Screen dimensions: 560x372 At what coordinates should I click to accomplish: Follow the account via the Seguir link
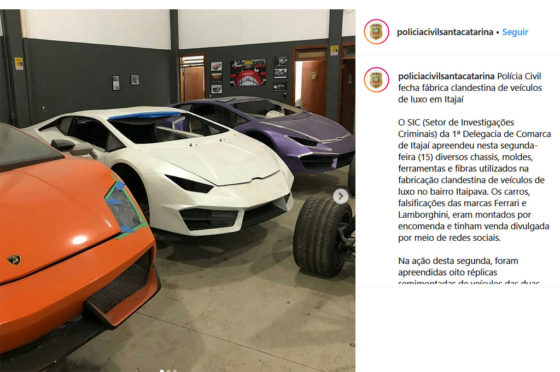515,32
